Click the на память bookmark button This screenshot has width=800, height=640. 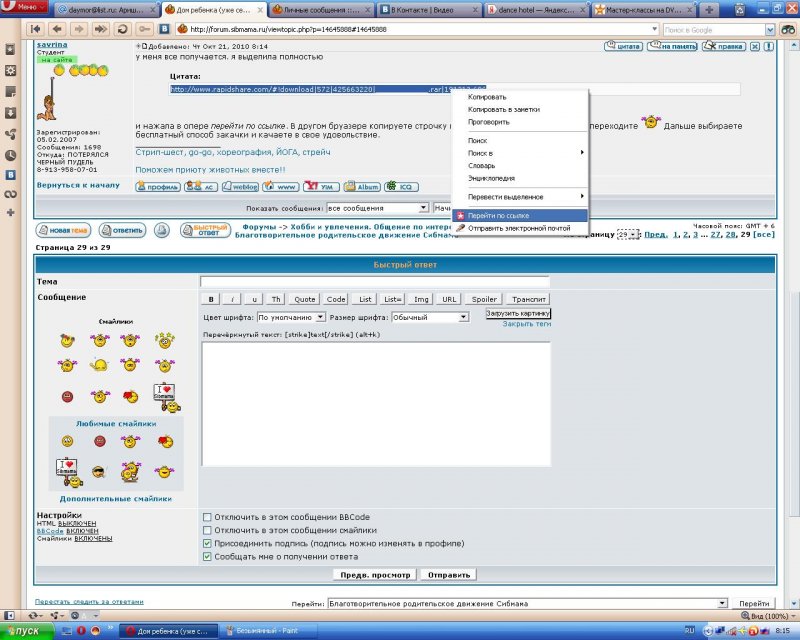[x=672, y=46]
